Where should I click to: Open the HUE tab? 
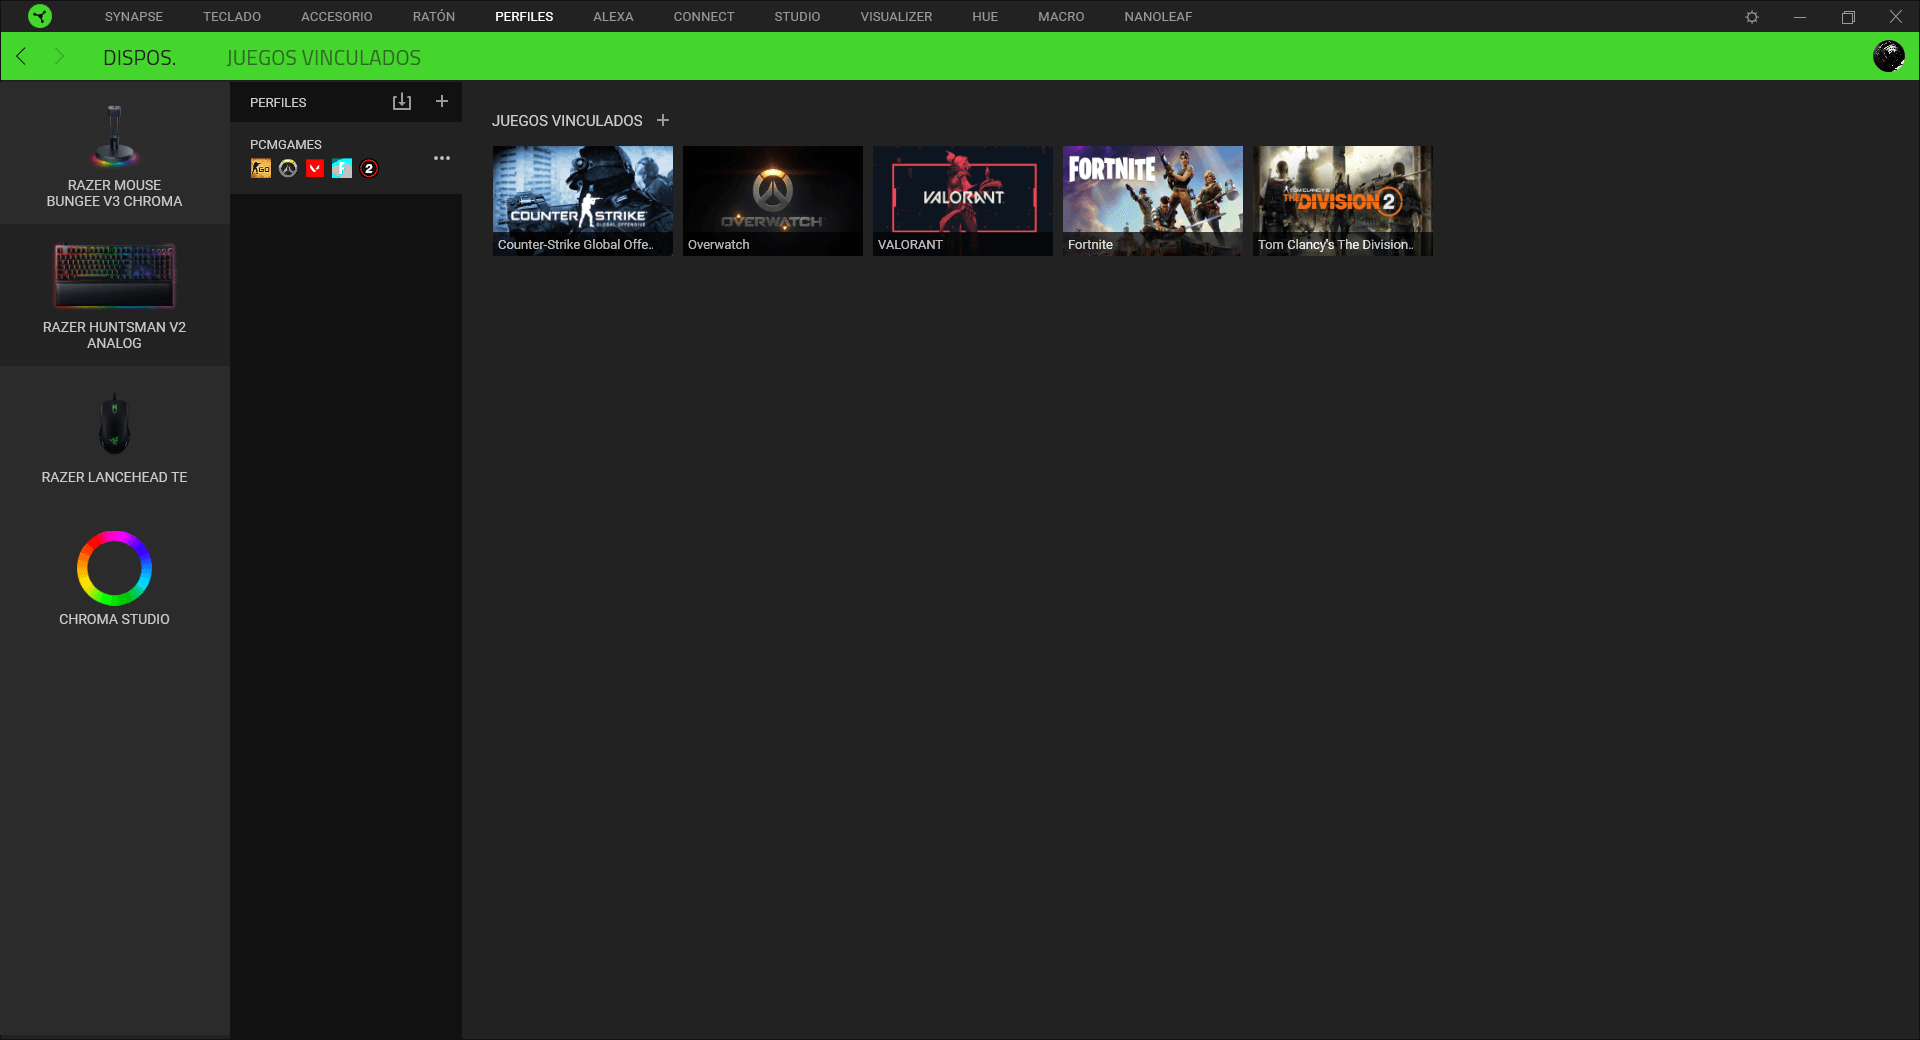[x=985, y=17]
